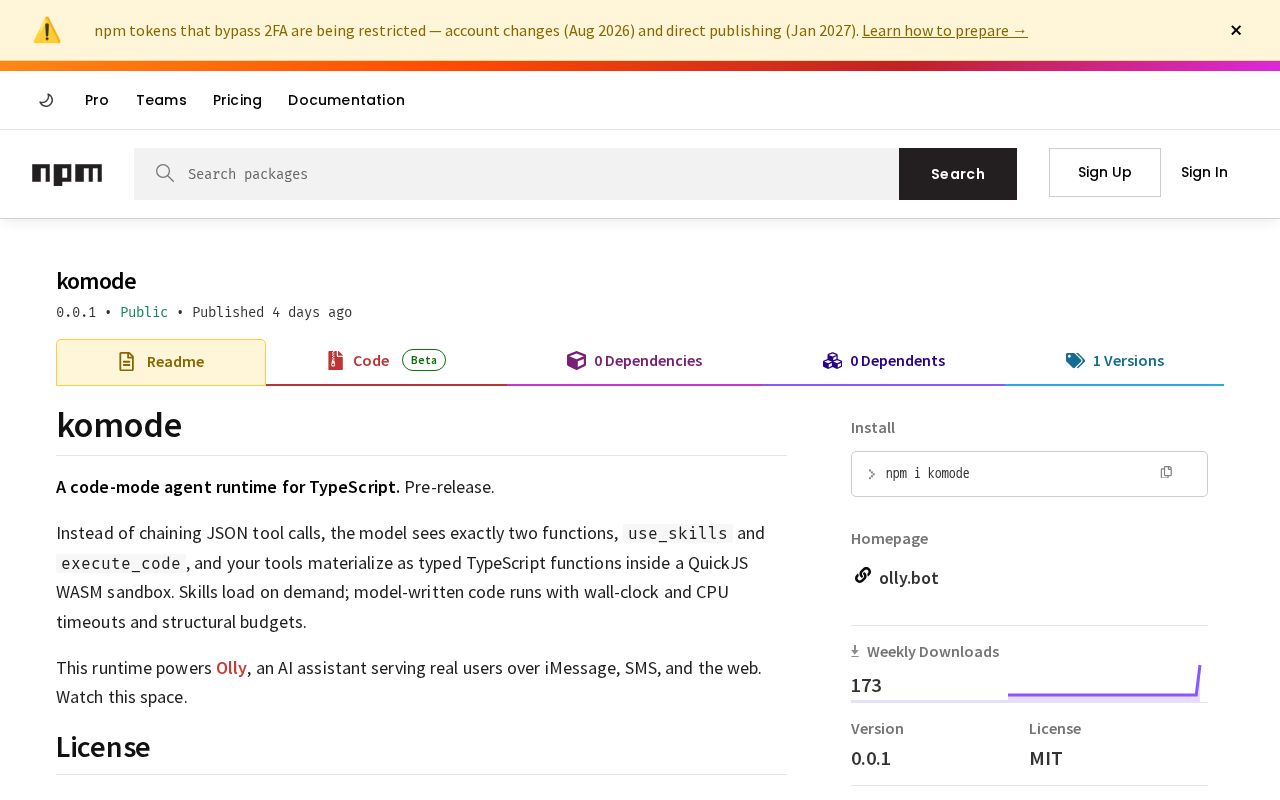Screen dimensions: 1280x800
Task: Toggle dark mode moon icon
Action: (46, 100)
